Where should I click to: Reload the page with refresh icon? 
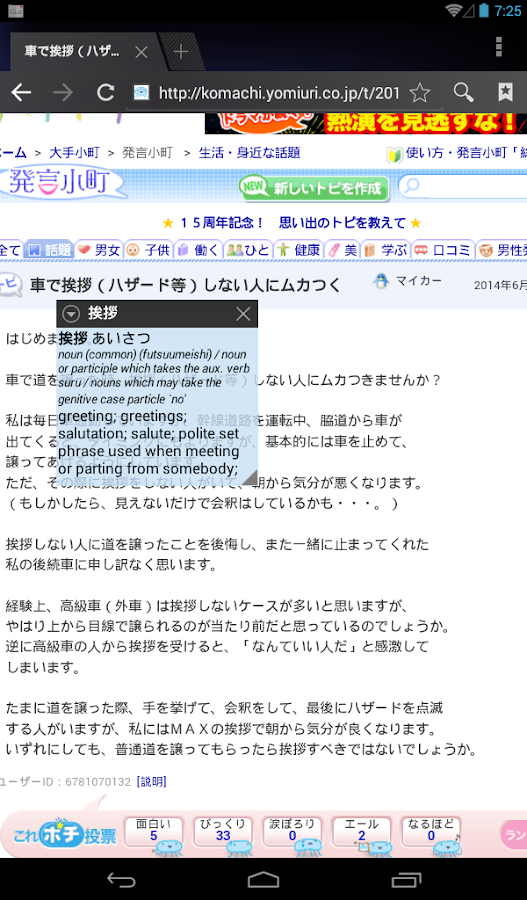pos(106,92)
